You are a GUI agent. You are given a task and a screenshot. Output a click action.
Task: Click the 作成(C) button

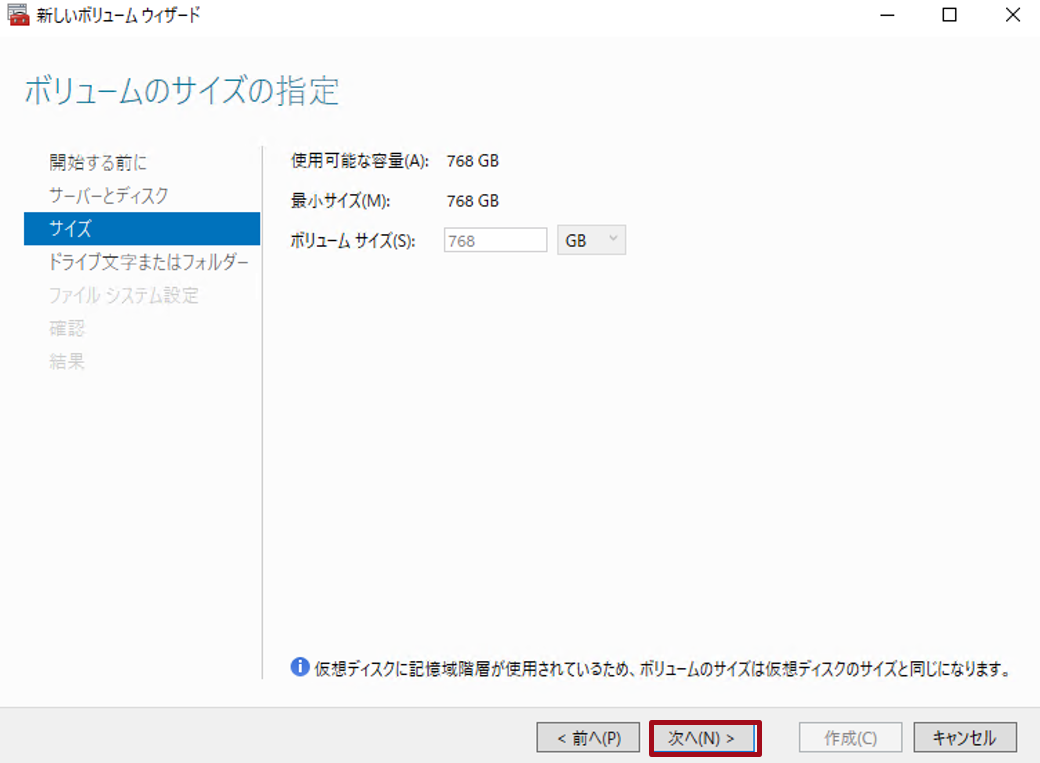(x=849, y=737)
